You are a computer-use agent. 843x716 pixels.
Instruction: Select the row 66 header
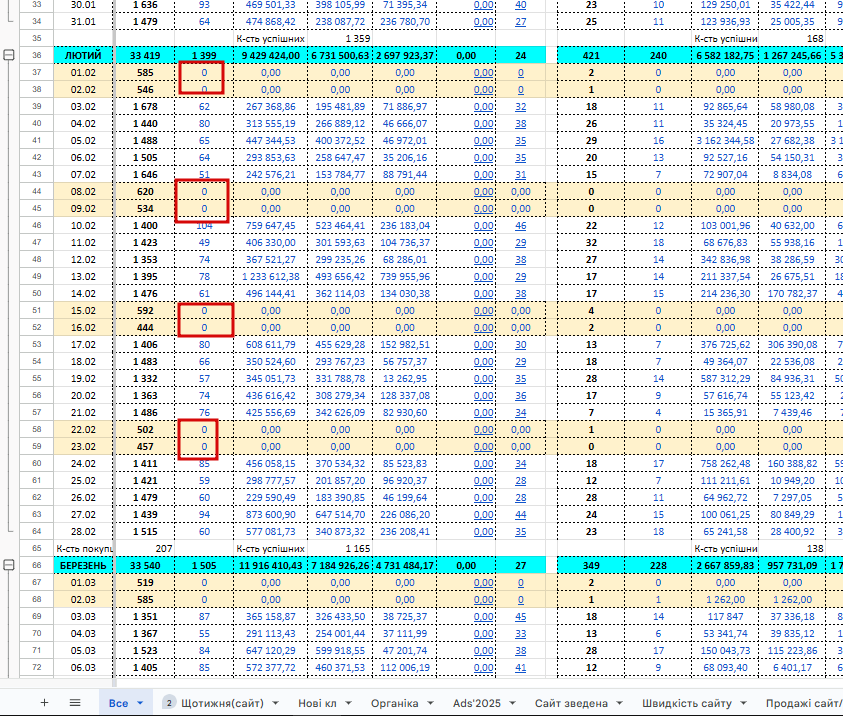pyautogui.click(x=37, y=565)
